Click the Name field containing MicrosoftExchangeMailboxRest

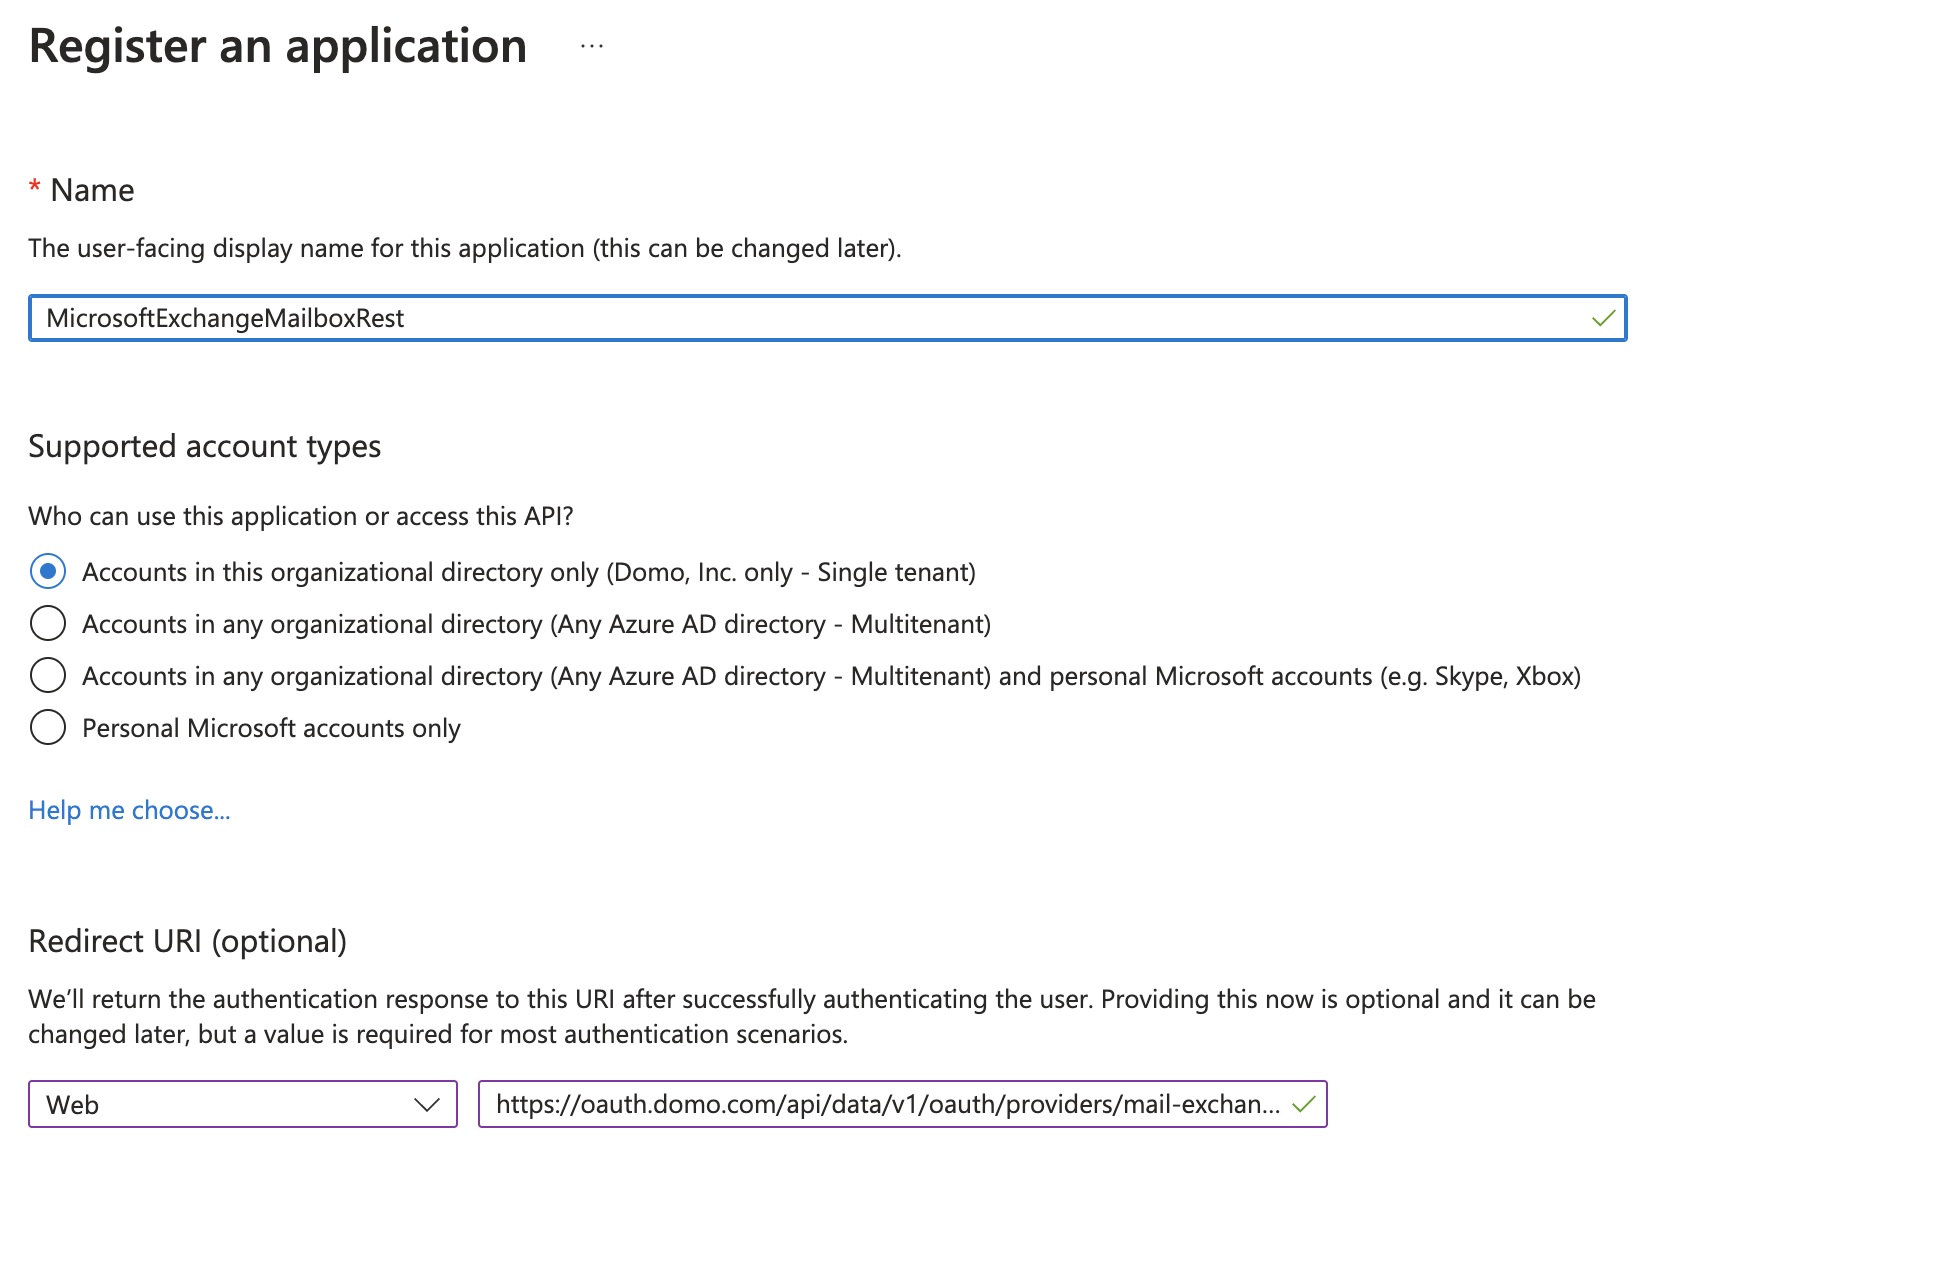coord(827,318)
